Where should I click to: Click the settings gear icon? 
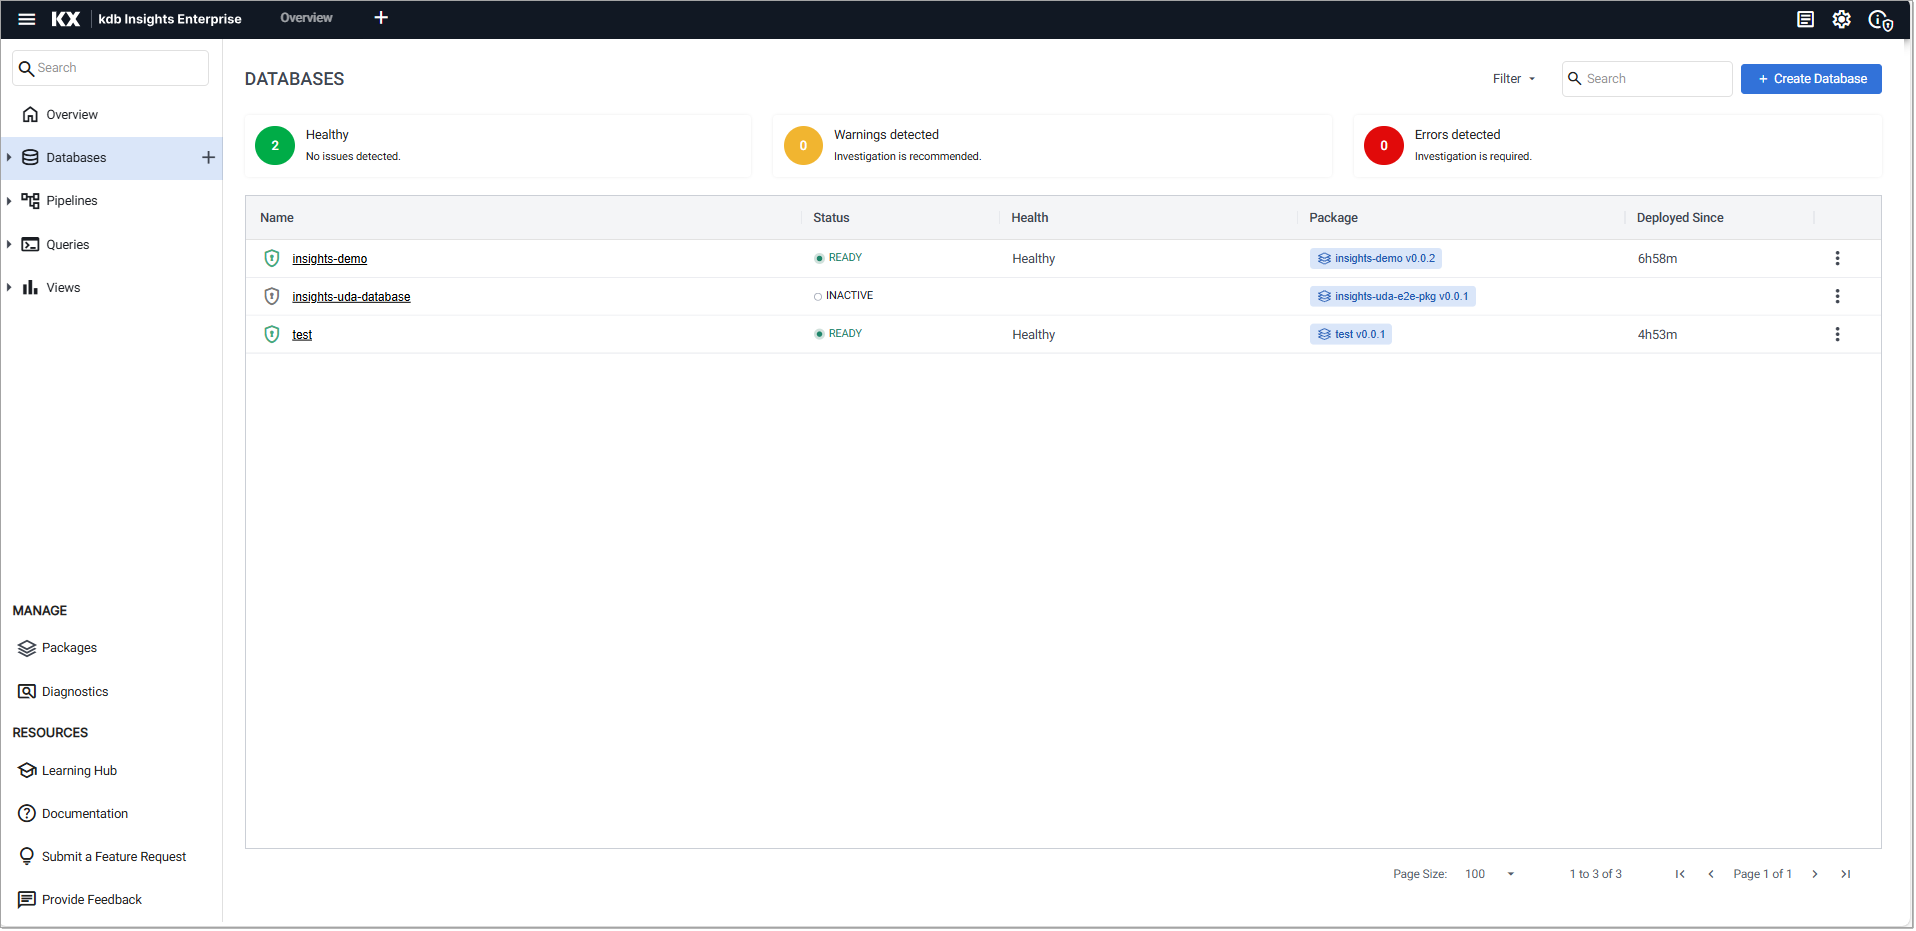1841,19
